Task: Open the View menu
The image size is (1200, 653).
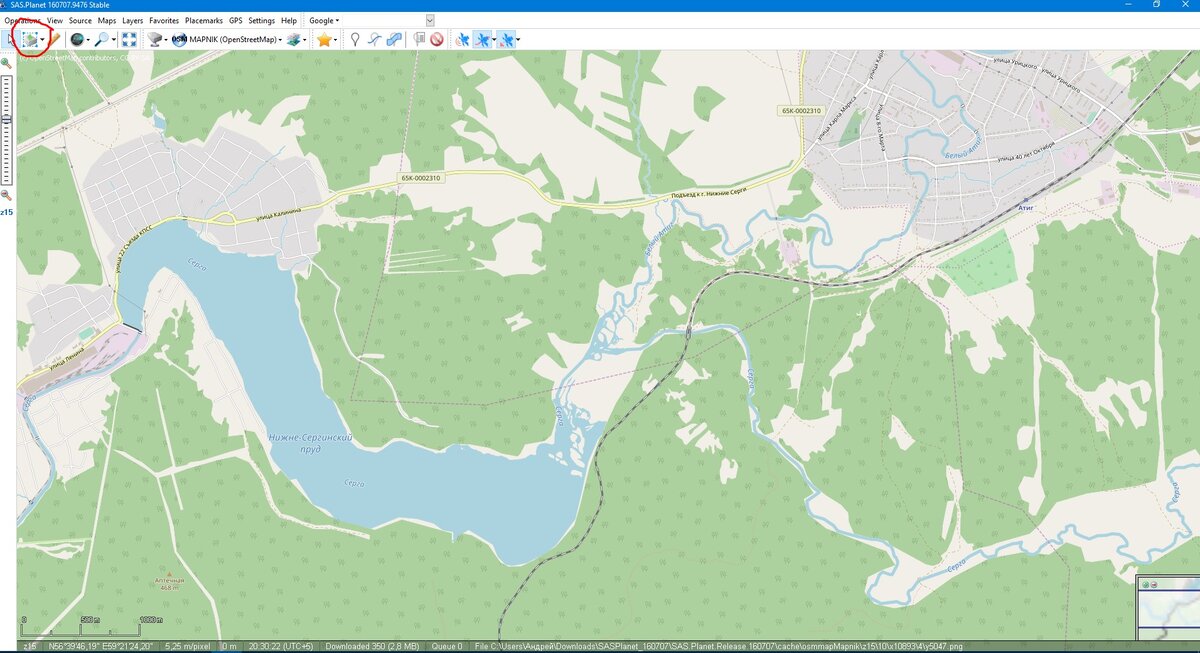Action: click(x=55, y=20)
